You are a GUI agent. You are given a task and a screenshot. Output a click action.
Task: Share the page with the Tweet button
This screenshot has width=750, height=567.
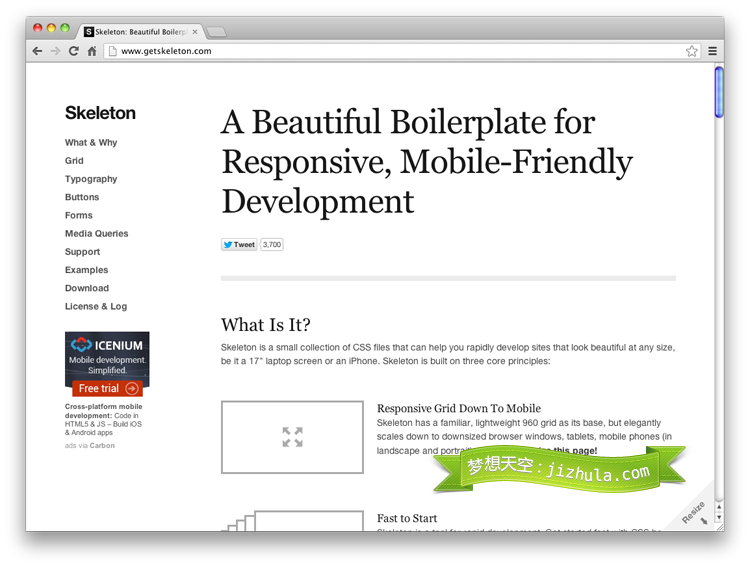(239, 245)
